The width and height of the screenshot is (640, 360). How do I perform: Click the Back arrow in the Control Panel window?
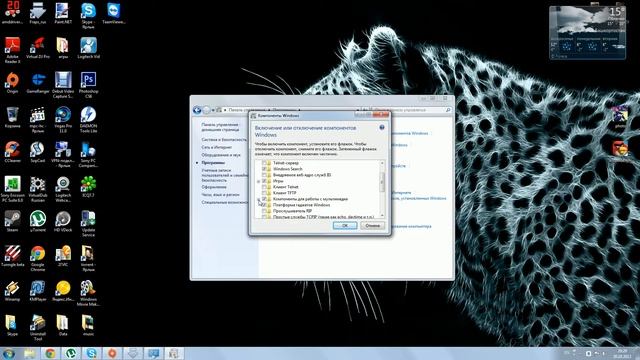pyautogui.click(x=197, y=110)
